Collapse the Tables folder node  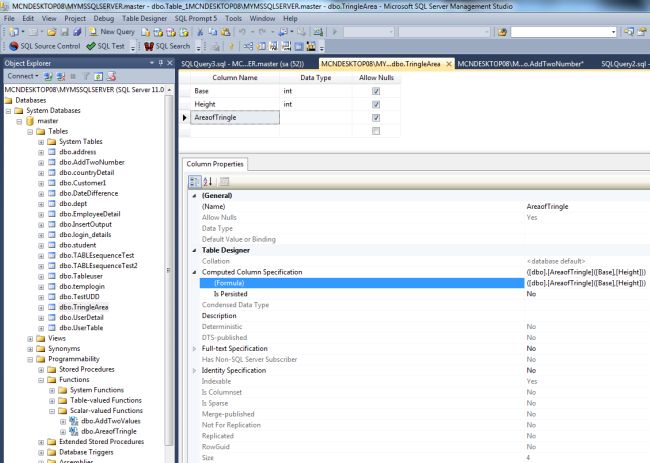point(30,132)
